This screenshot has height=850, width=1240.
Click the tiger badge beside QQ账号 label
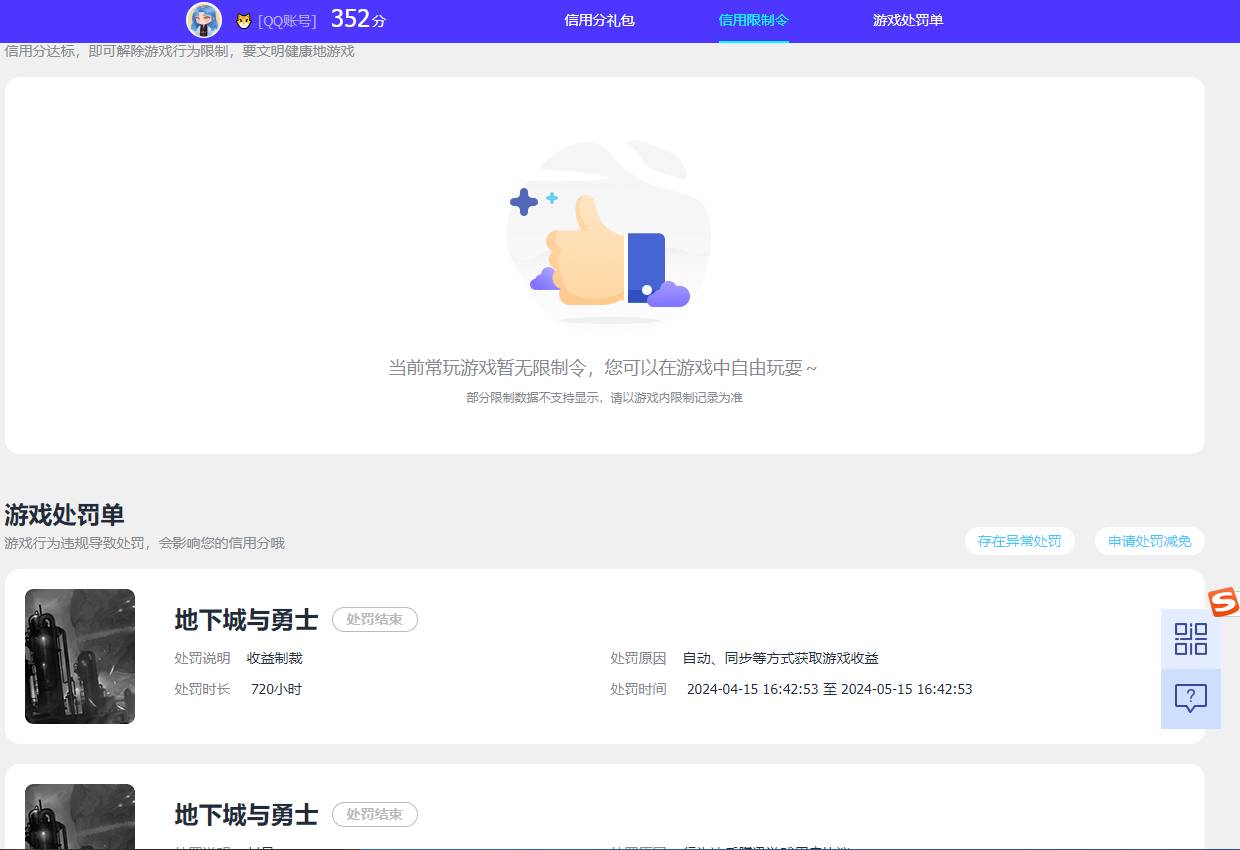click(242, 20)
